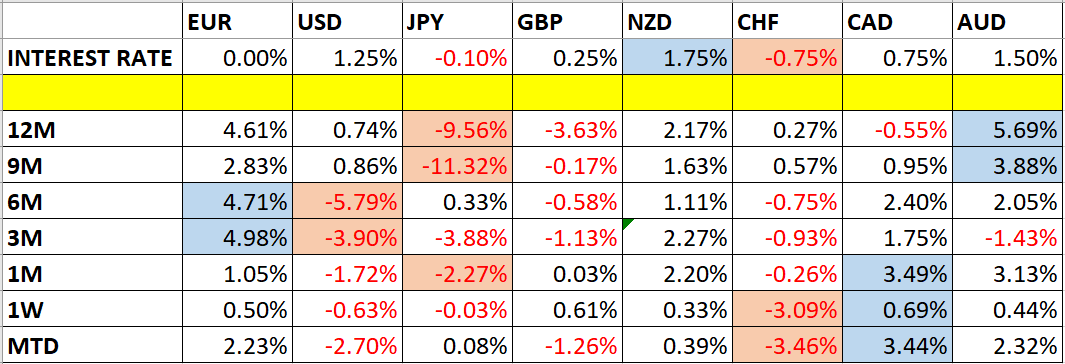The image size is (1065, 364).
Task: Select the CAD 1M cell showing 3.49%
Action: pos(898,274)
